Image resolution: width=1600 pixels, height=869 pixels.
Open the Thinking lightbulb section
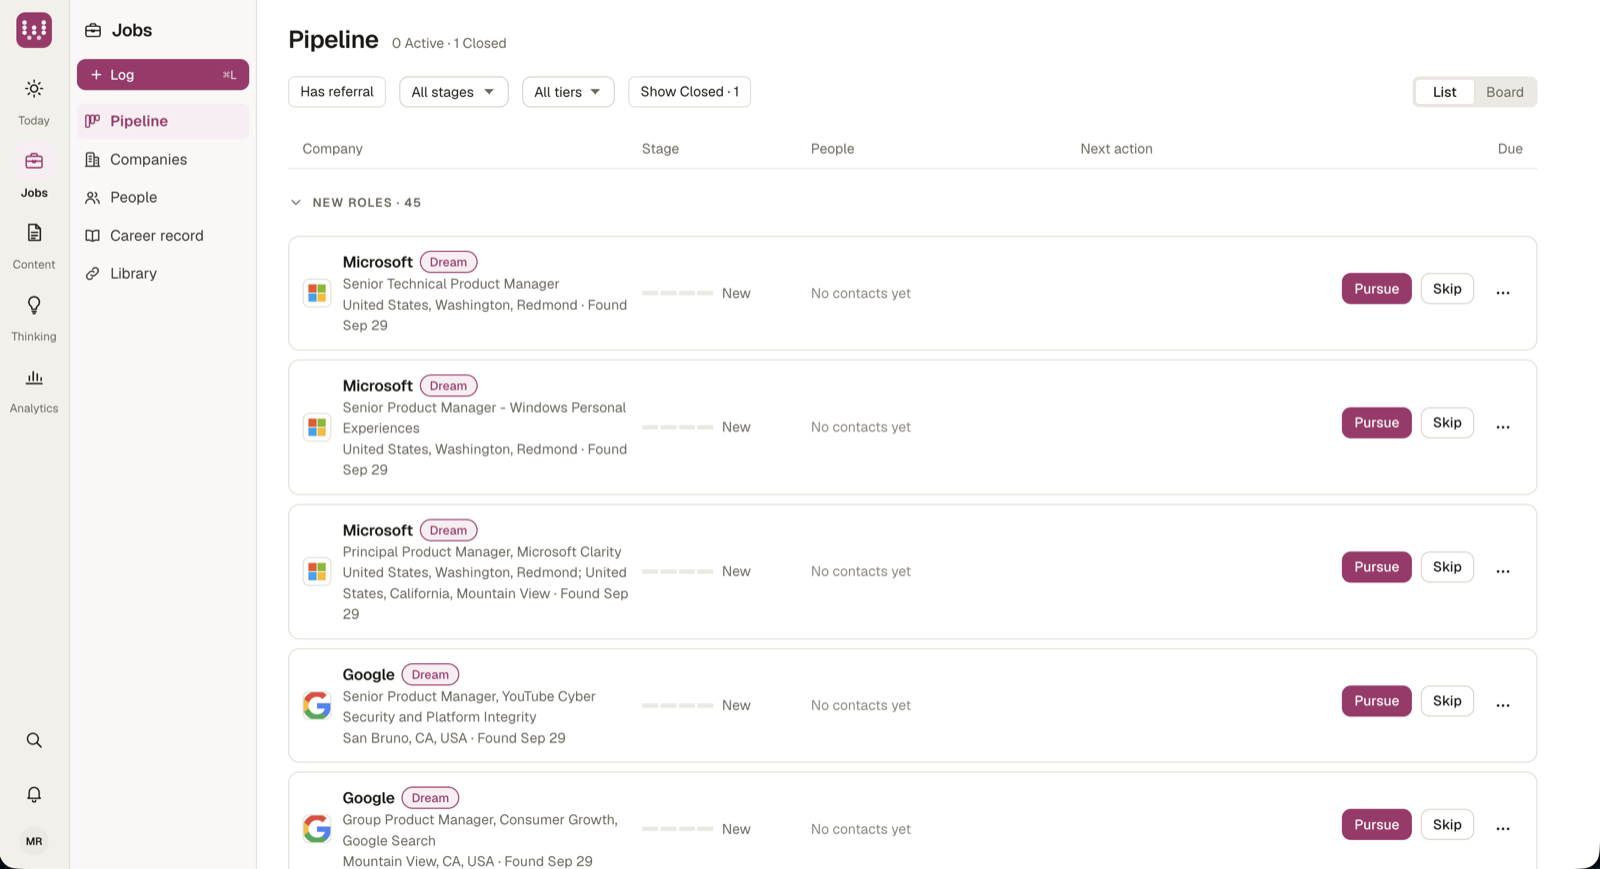[x=34, y=318]
